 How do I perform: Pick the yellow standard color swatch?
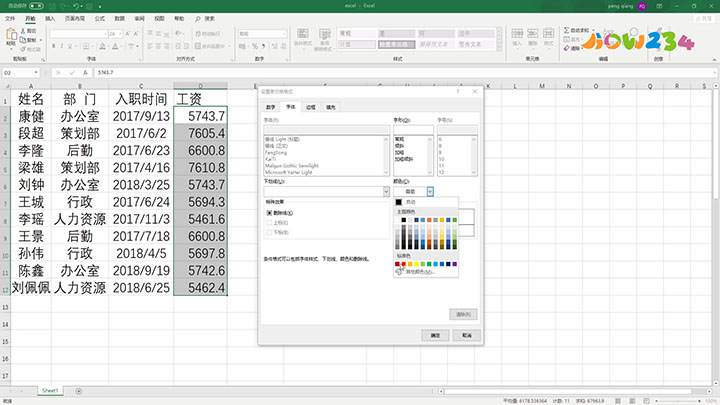[416, 264]
